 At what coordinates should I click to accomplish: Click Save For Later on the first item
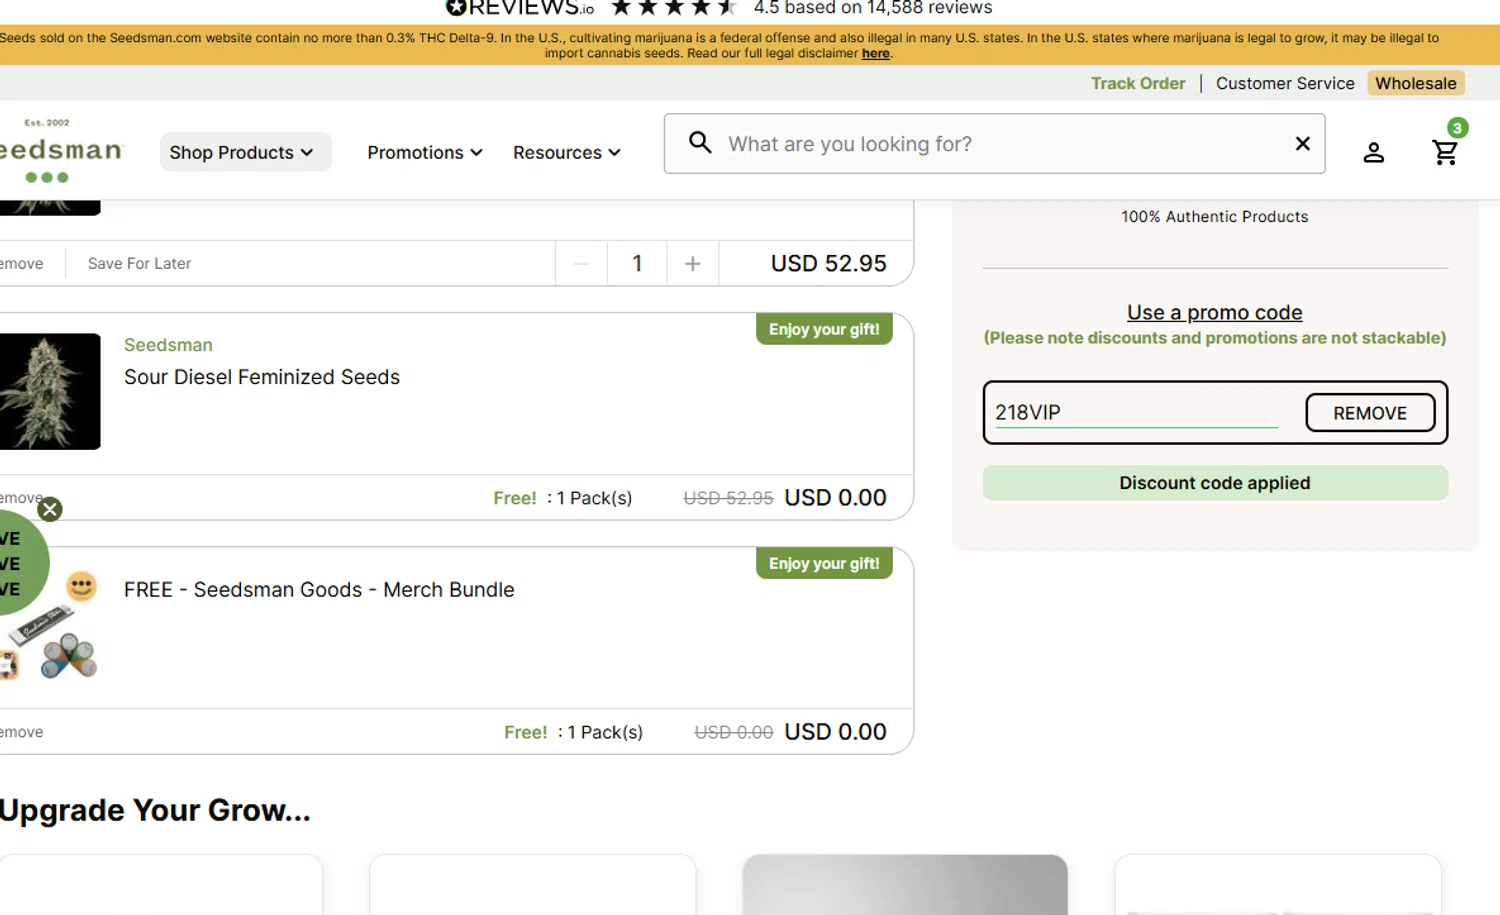(x=139, y=263)
